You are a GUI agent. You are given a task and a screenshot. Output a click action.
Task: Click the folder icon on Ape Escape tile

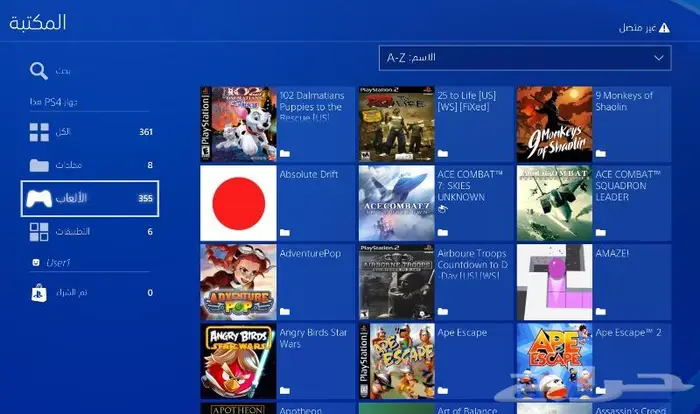coord(442,391)
